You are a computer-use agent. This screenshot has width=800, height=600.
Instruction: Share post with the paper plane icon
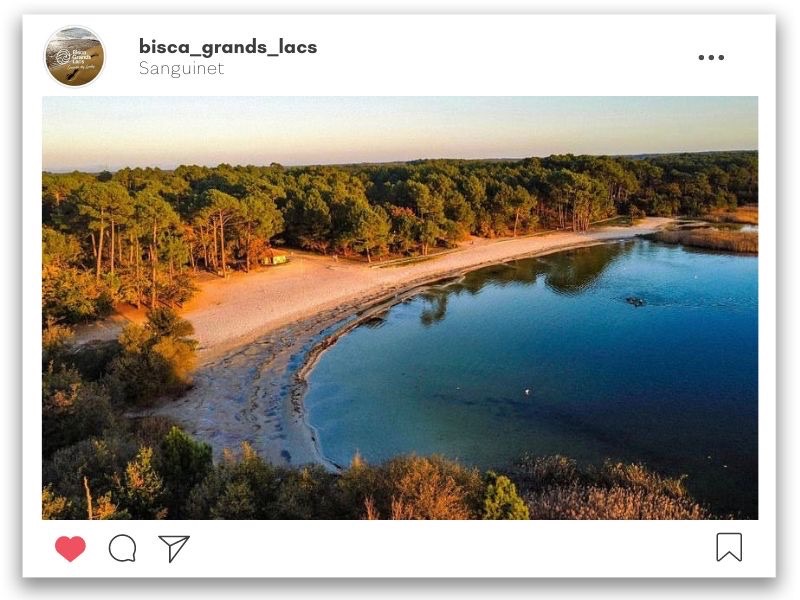pos(173,548)
